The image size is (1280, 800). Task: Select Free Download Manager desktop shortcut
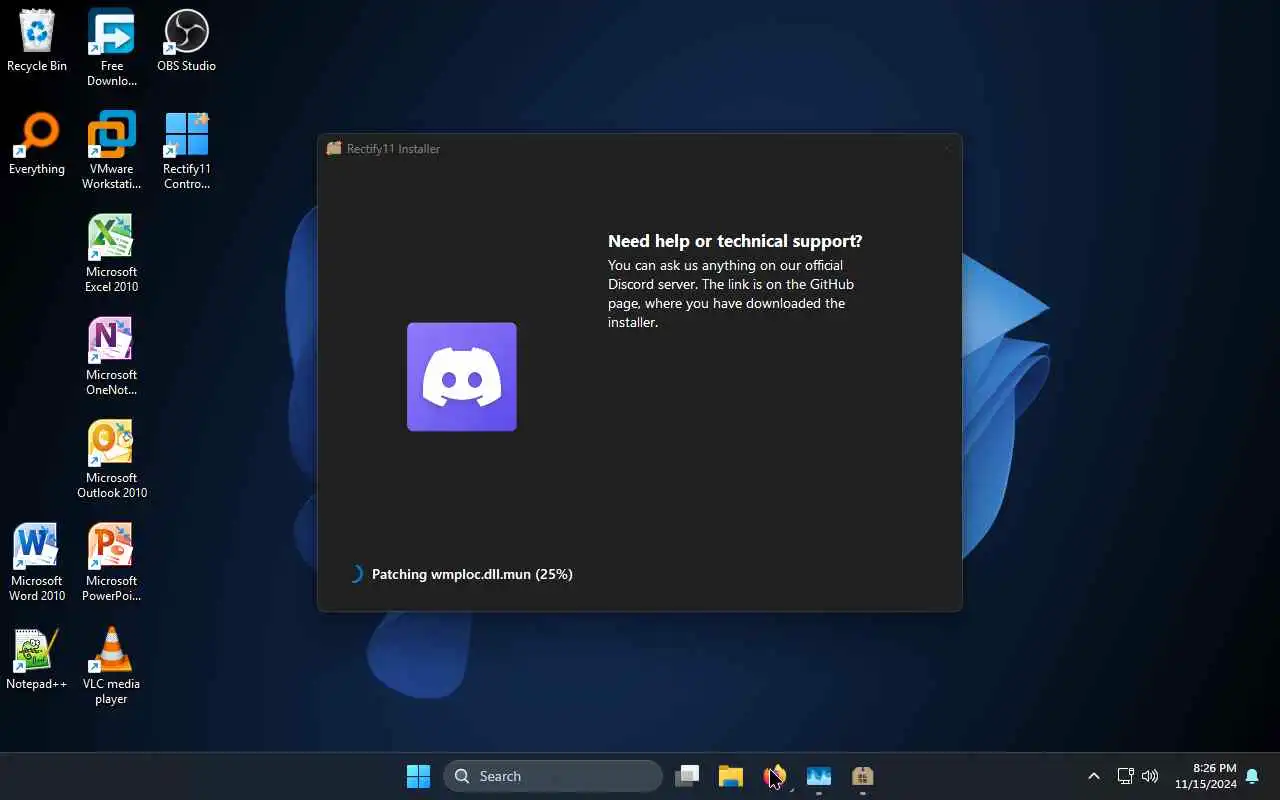[111, 47]
